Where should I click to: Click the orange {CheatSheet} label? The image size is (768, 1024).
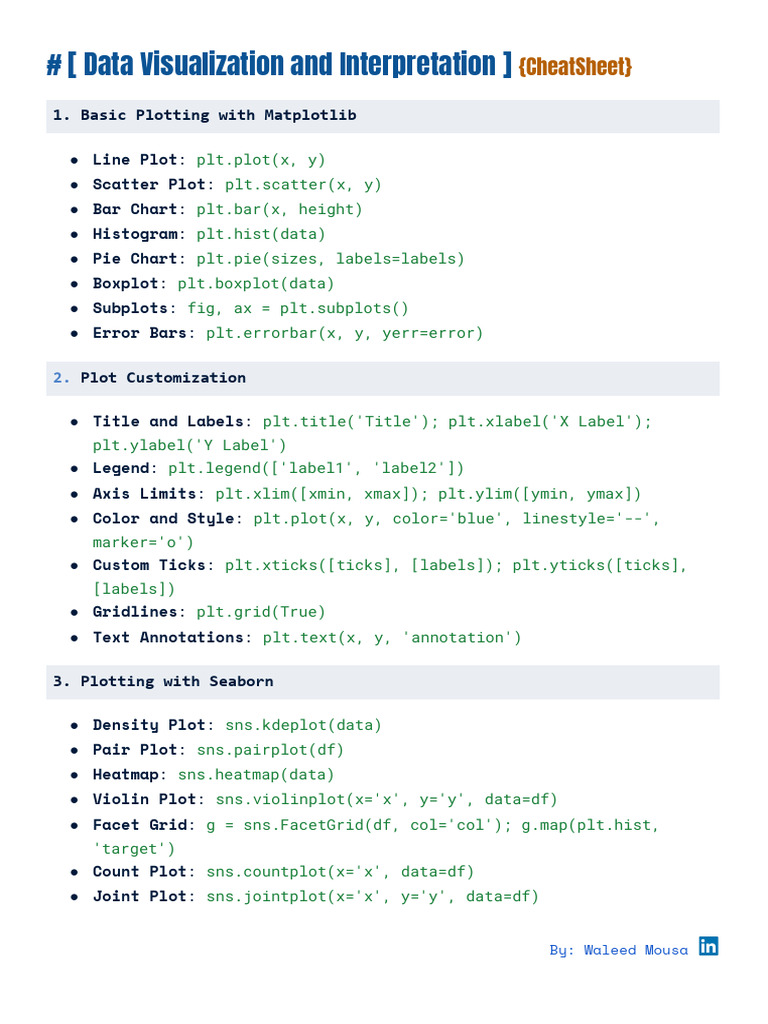[575, 67]
